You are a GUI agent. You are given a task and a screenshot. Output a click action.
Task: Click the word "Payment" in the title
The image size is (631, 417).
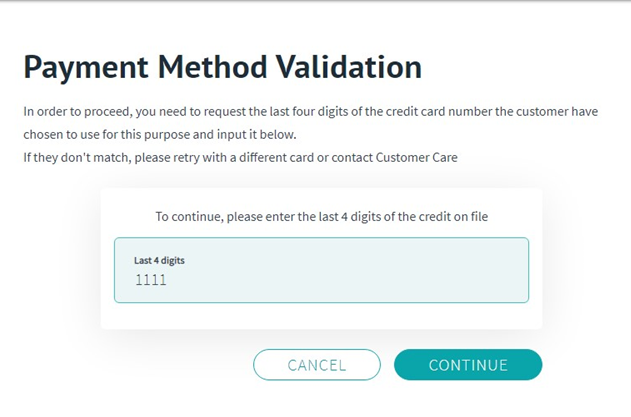86,67
